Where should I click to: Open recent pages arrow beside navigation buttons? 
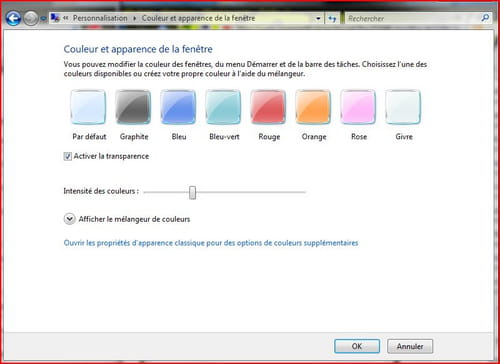tap(43, 19)
